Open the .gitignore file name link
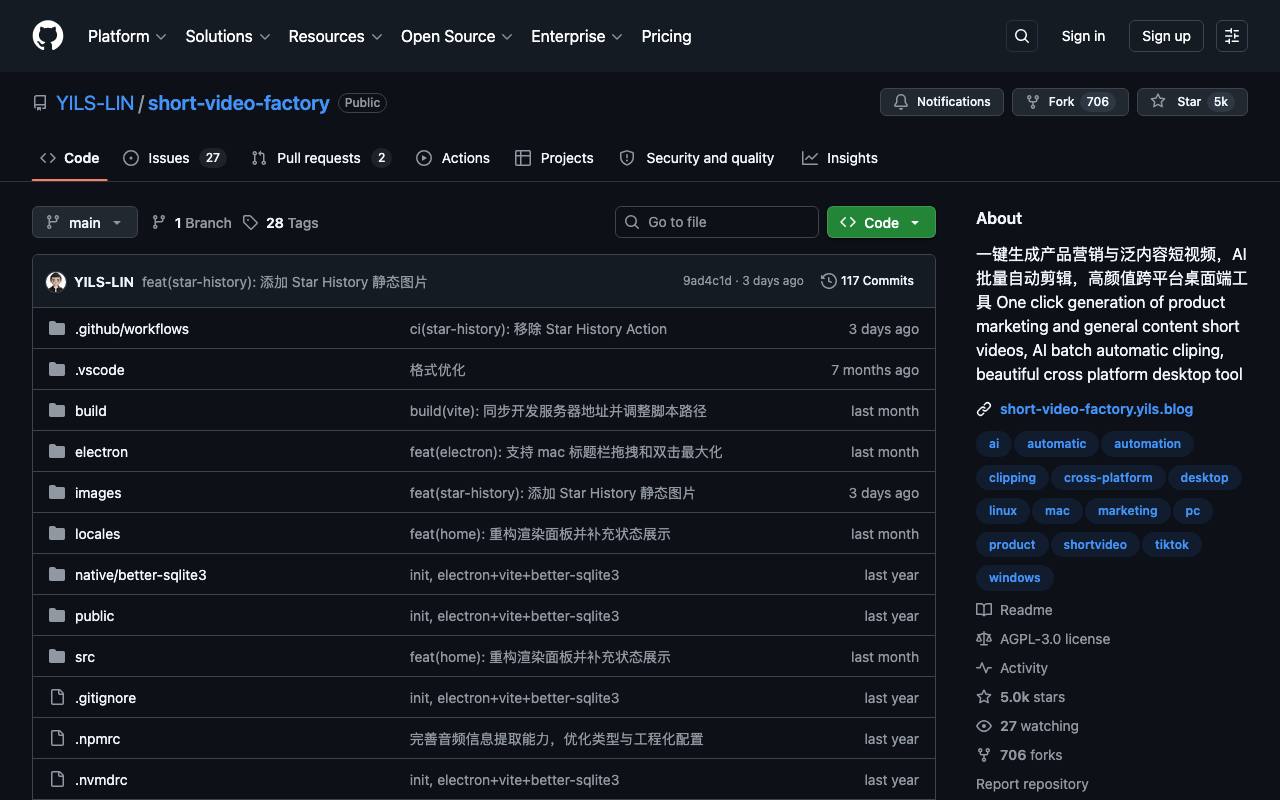Viewport: 1280px width, 800px height. click(105, 698)
